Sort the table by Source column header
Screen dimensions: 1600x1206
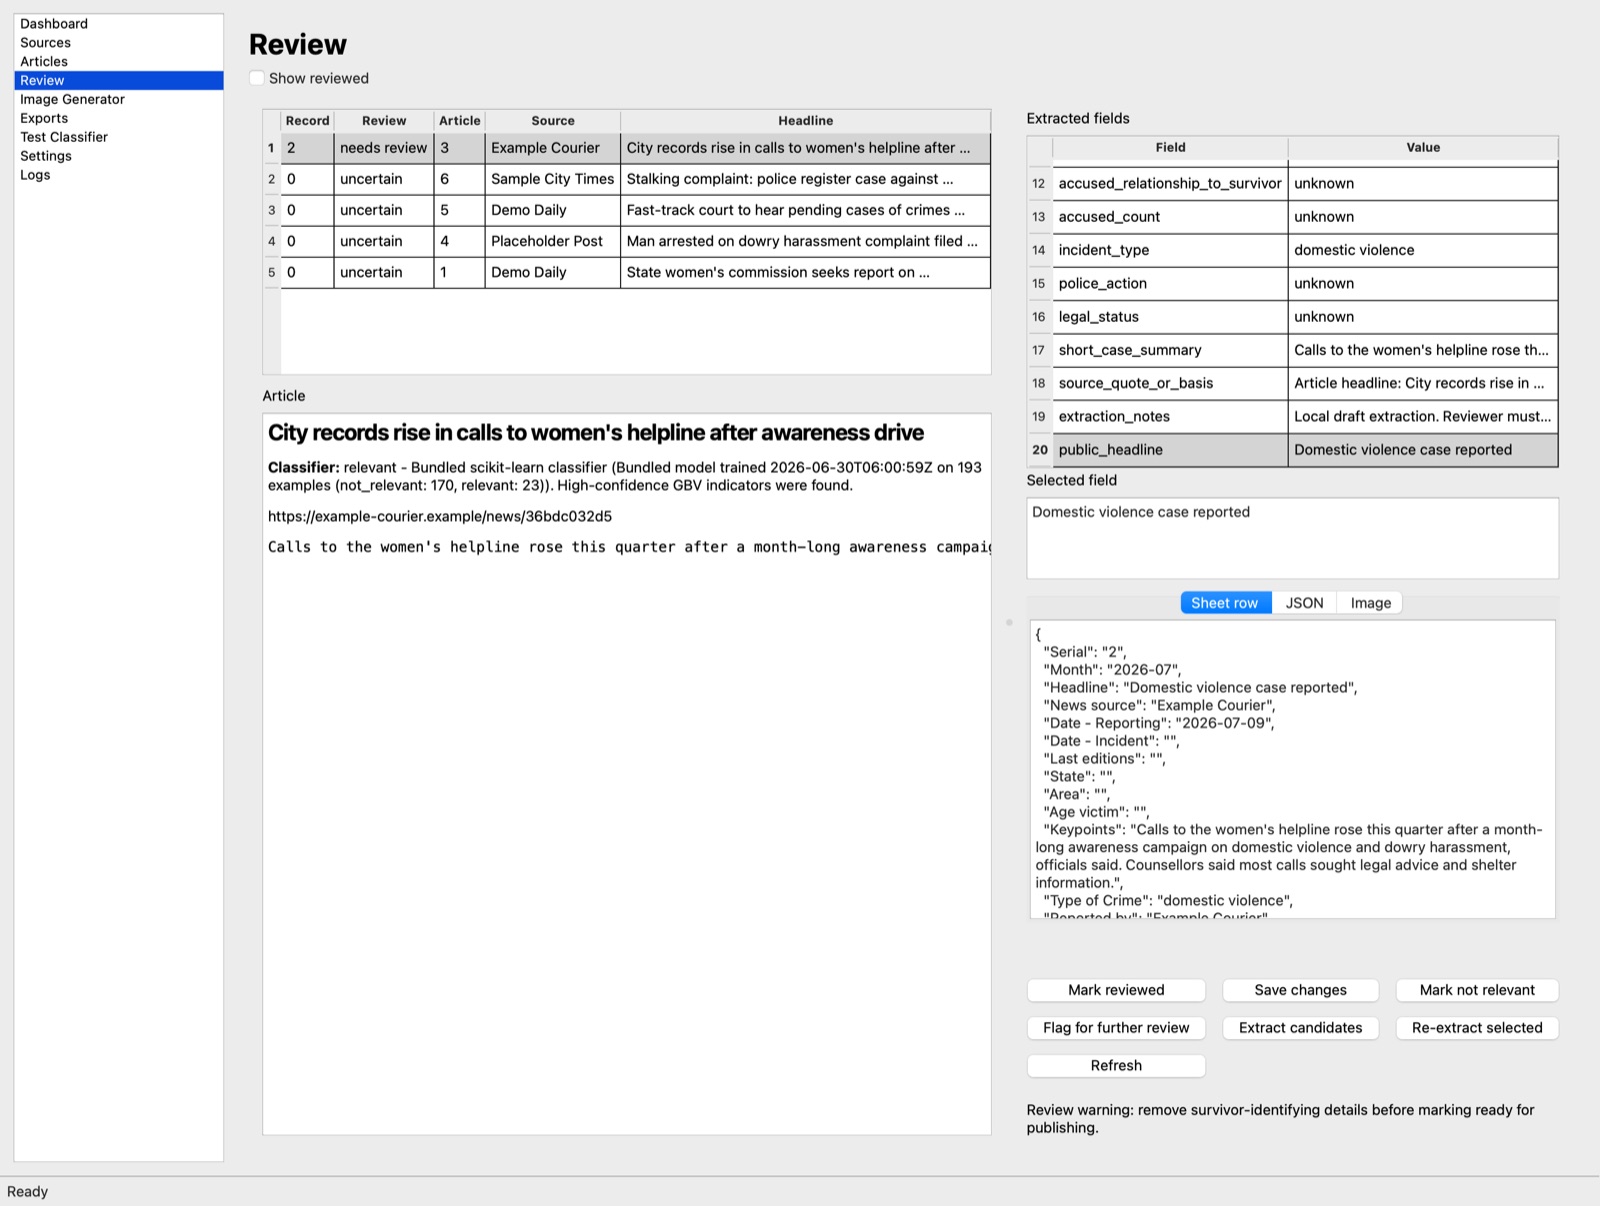pyautogui.click(x=553, y=121)
